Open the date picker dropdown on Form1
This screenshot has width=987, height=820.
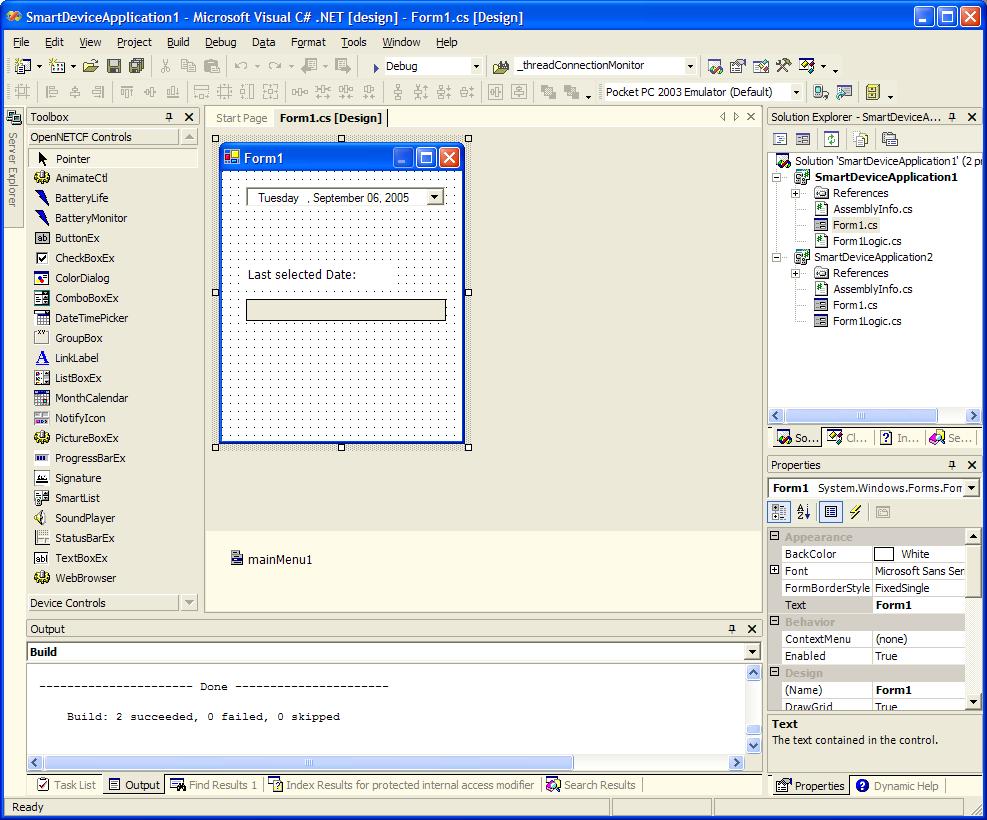pos(434,197)
